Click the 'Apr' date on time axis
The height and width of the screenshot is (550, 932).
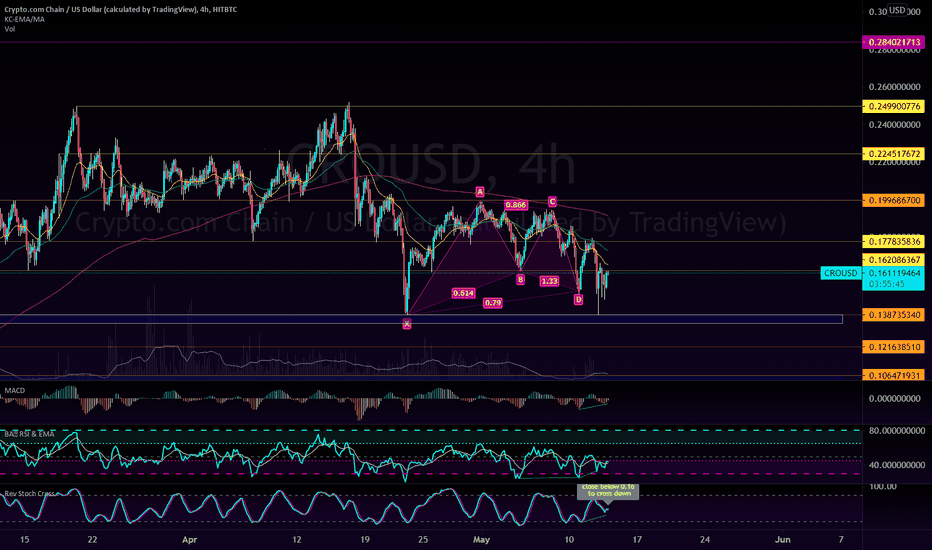click(x=189, y=540)
